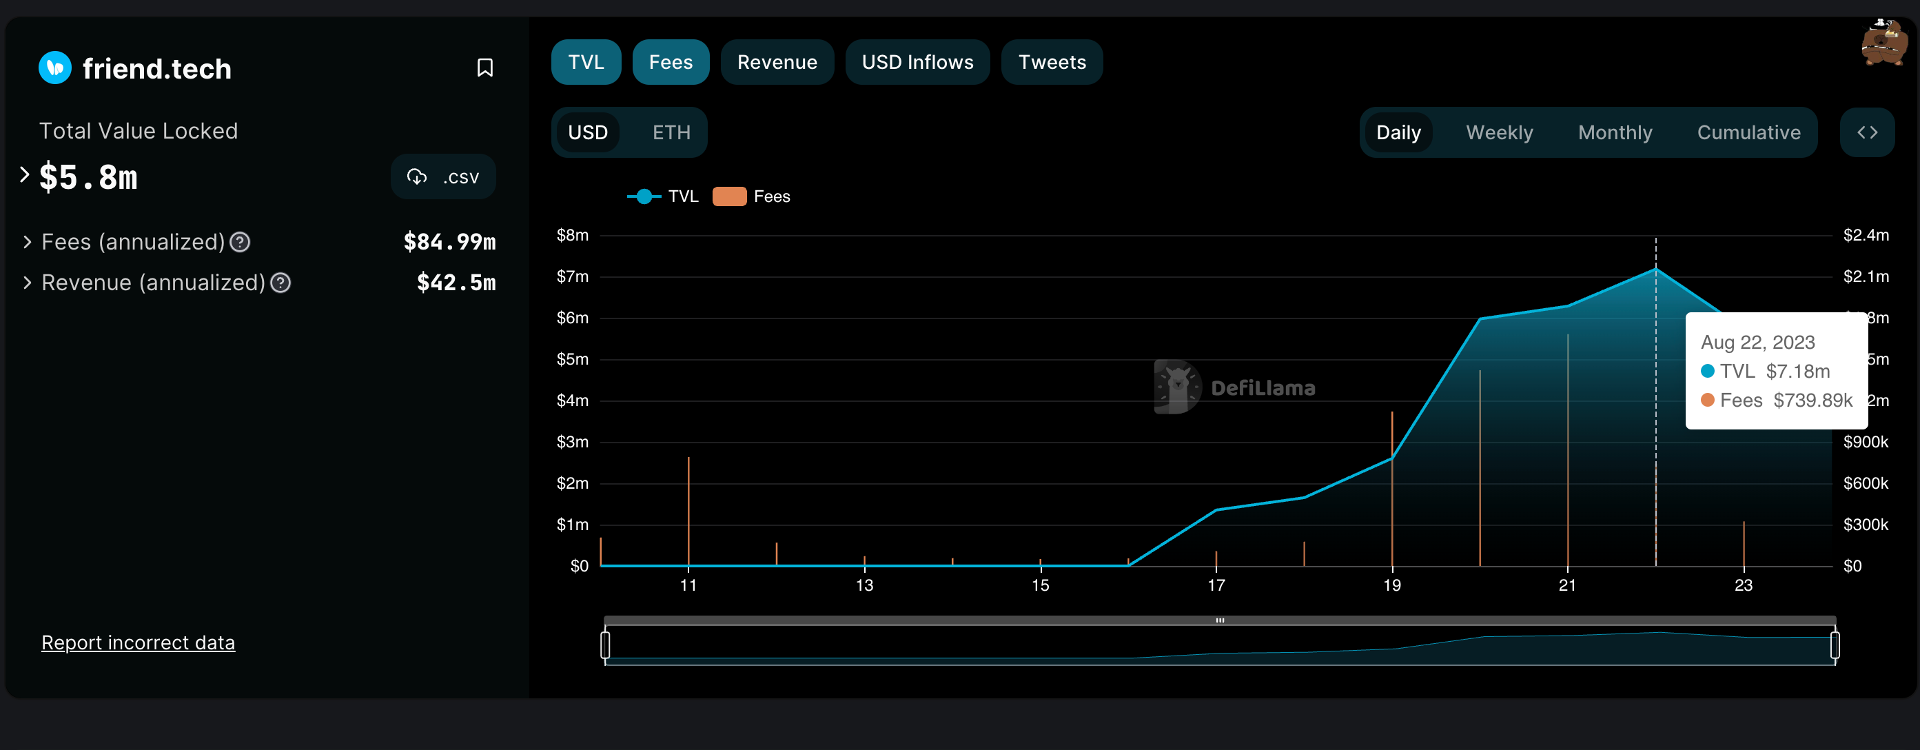This screenshot has width=1920, height=750.
Task: Expand the Fees (annualized) row
Action: click(x=27, y=242)
